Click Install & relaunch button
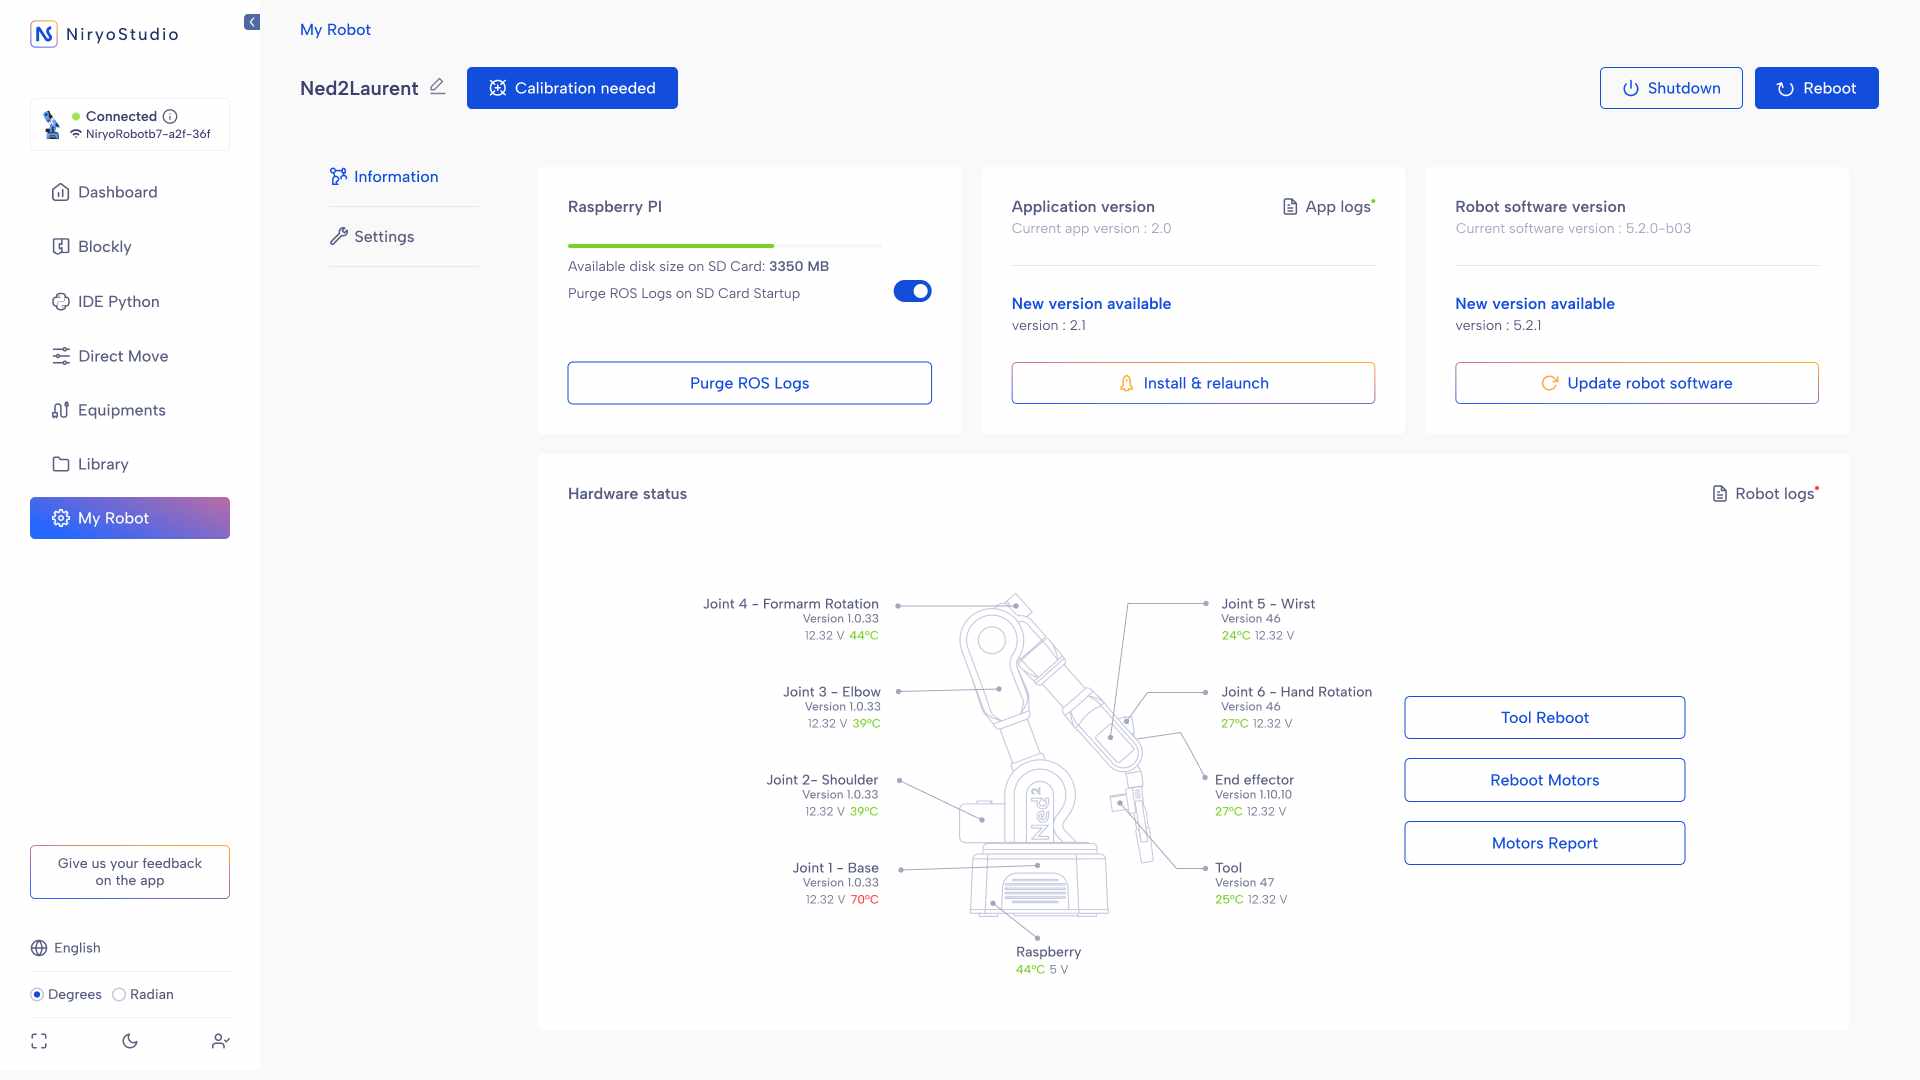1920x1080 pixels. click(x=1193, y=383)
